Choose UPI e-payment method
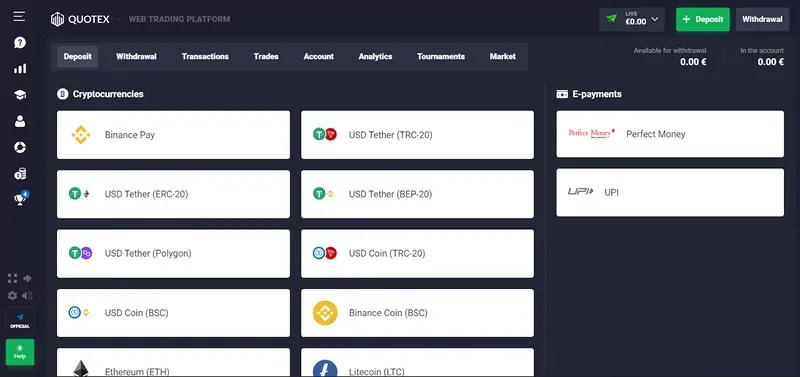 (x=670, y=192)
